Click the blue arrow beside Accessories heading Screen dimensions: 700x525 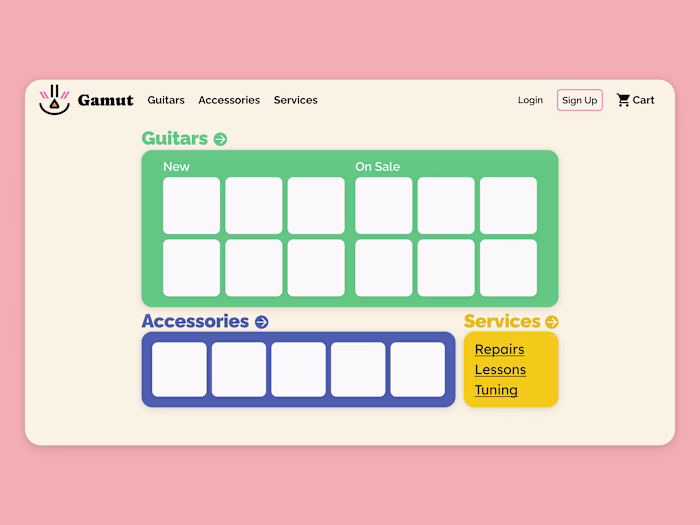pyautogui.click(x=262, y=322)
